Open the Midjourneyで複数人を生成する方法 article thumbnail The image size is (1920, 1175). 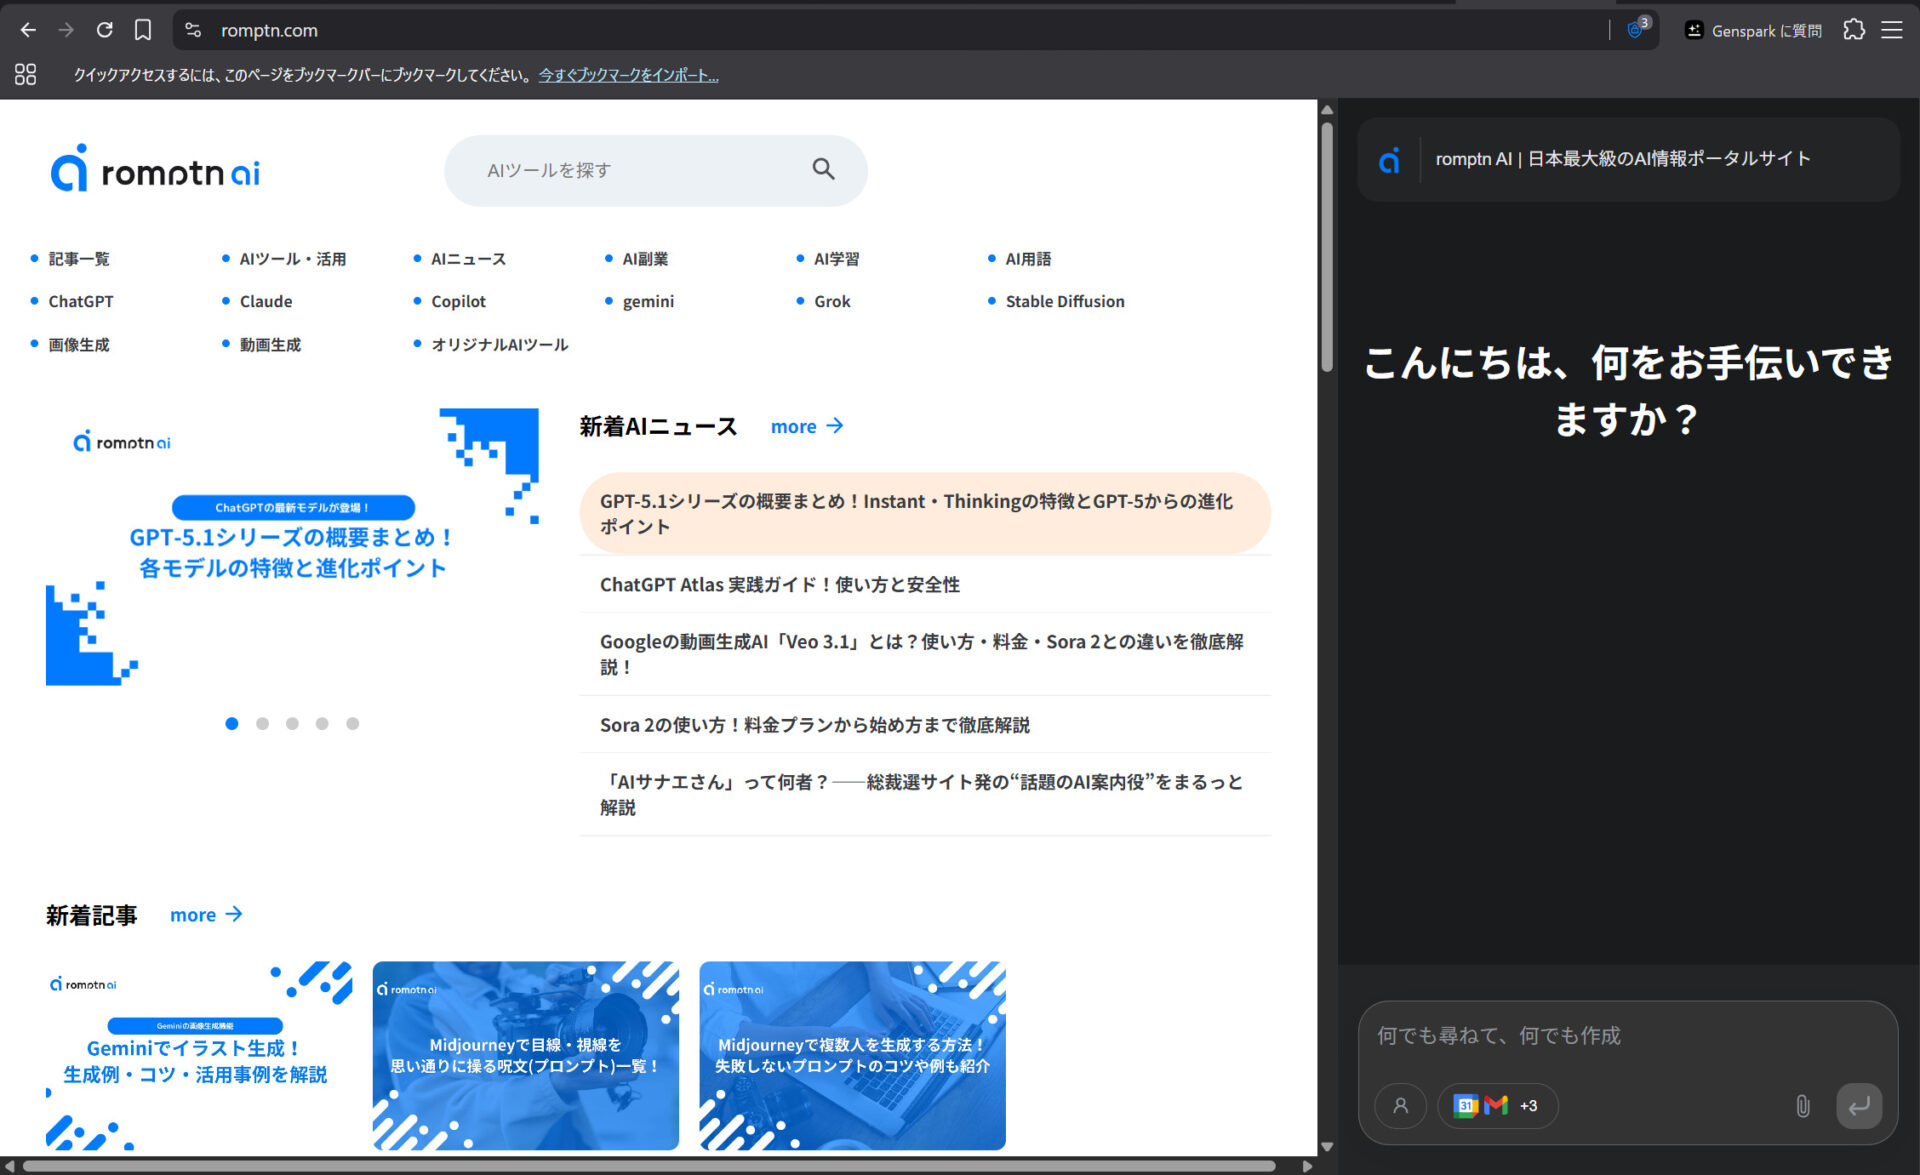(x=852, y=1055)
